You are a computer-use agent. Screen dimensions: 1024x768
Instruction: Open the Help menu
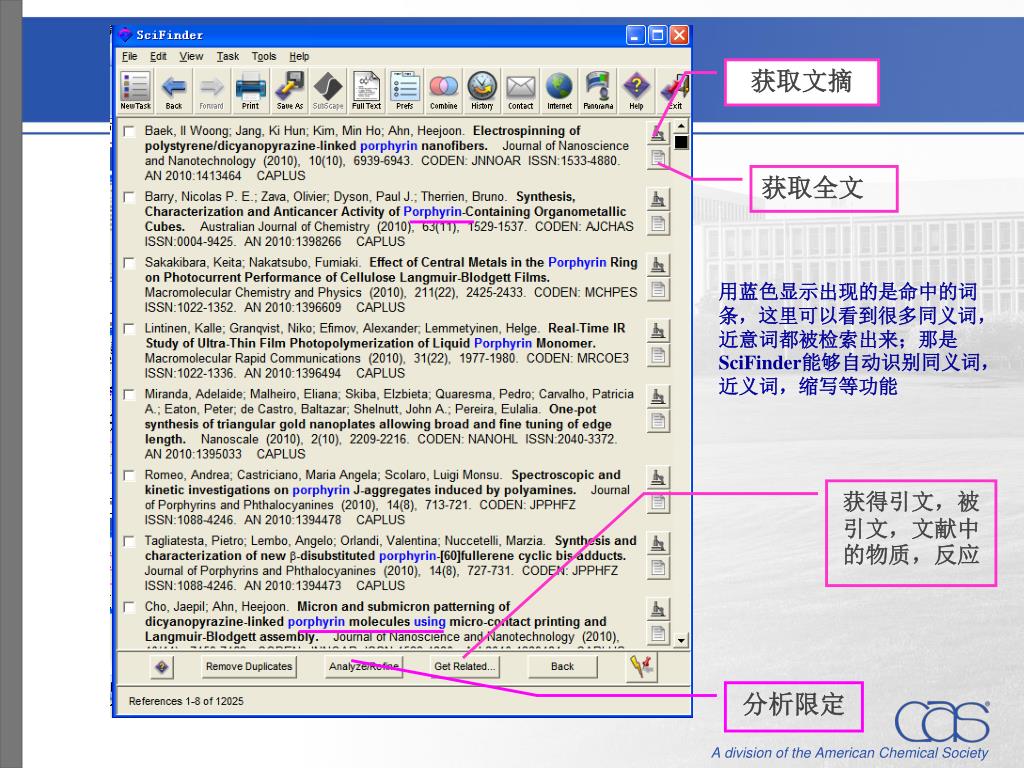(x=299, y=56)
